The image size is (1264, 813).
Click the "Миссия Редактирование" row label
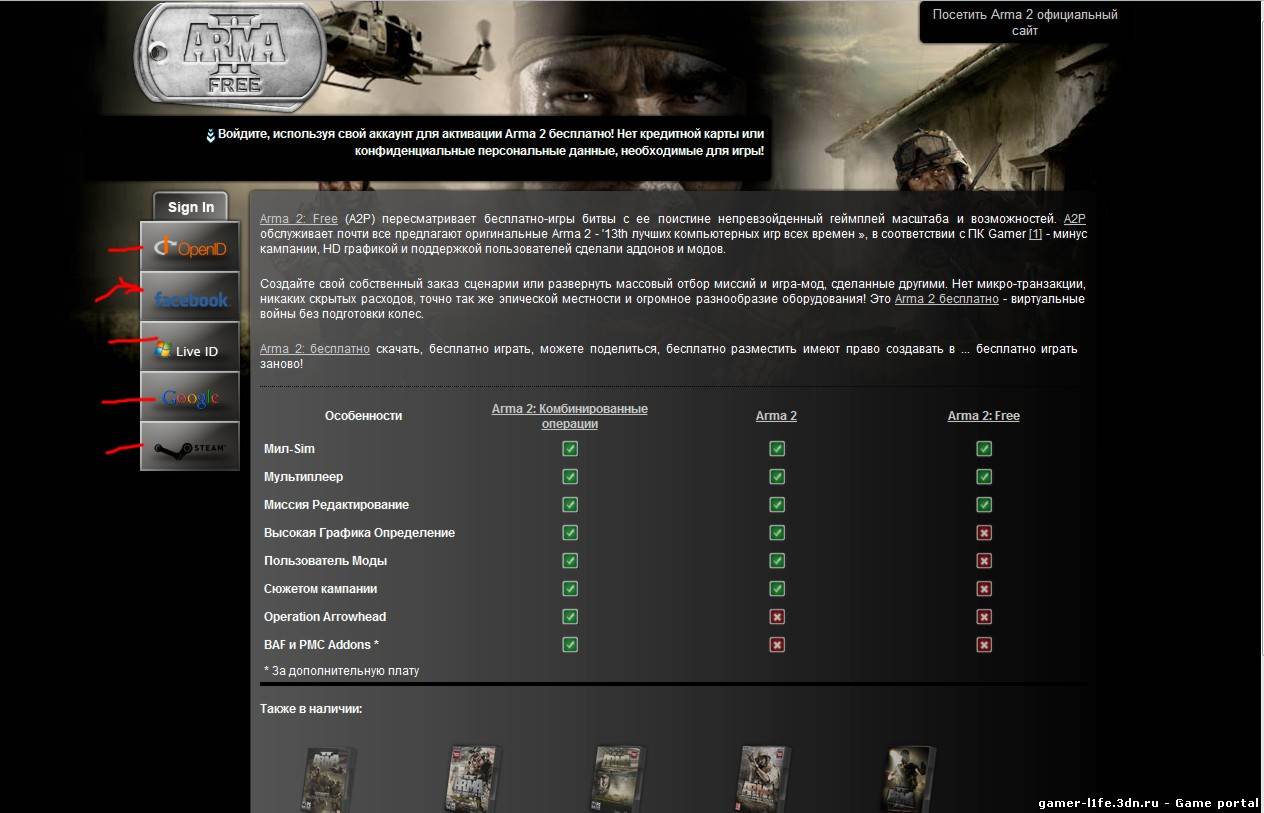pos(336,505)
